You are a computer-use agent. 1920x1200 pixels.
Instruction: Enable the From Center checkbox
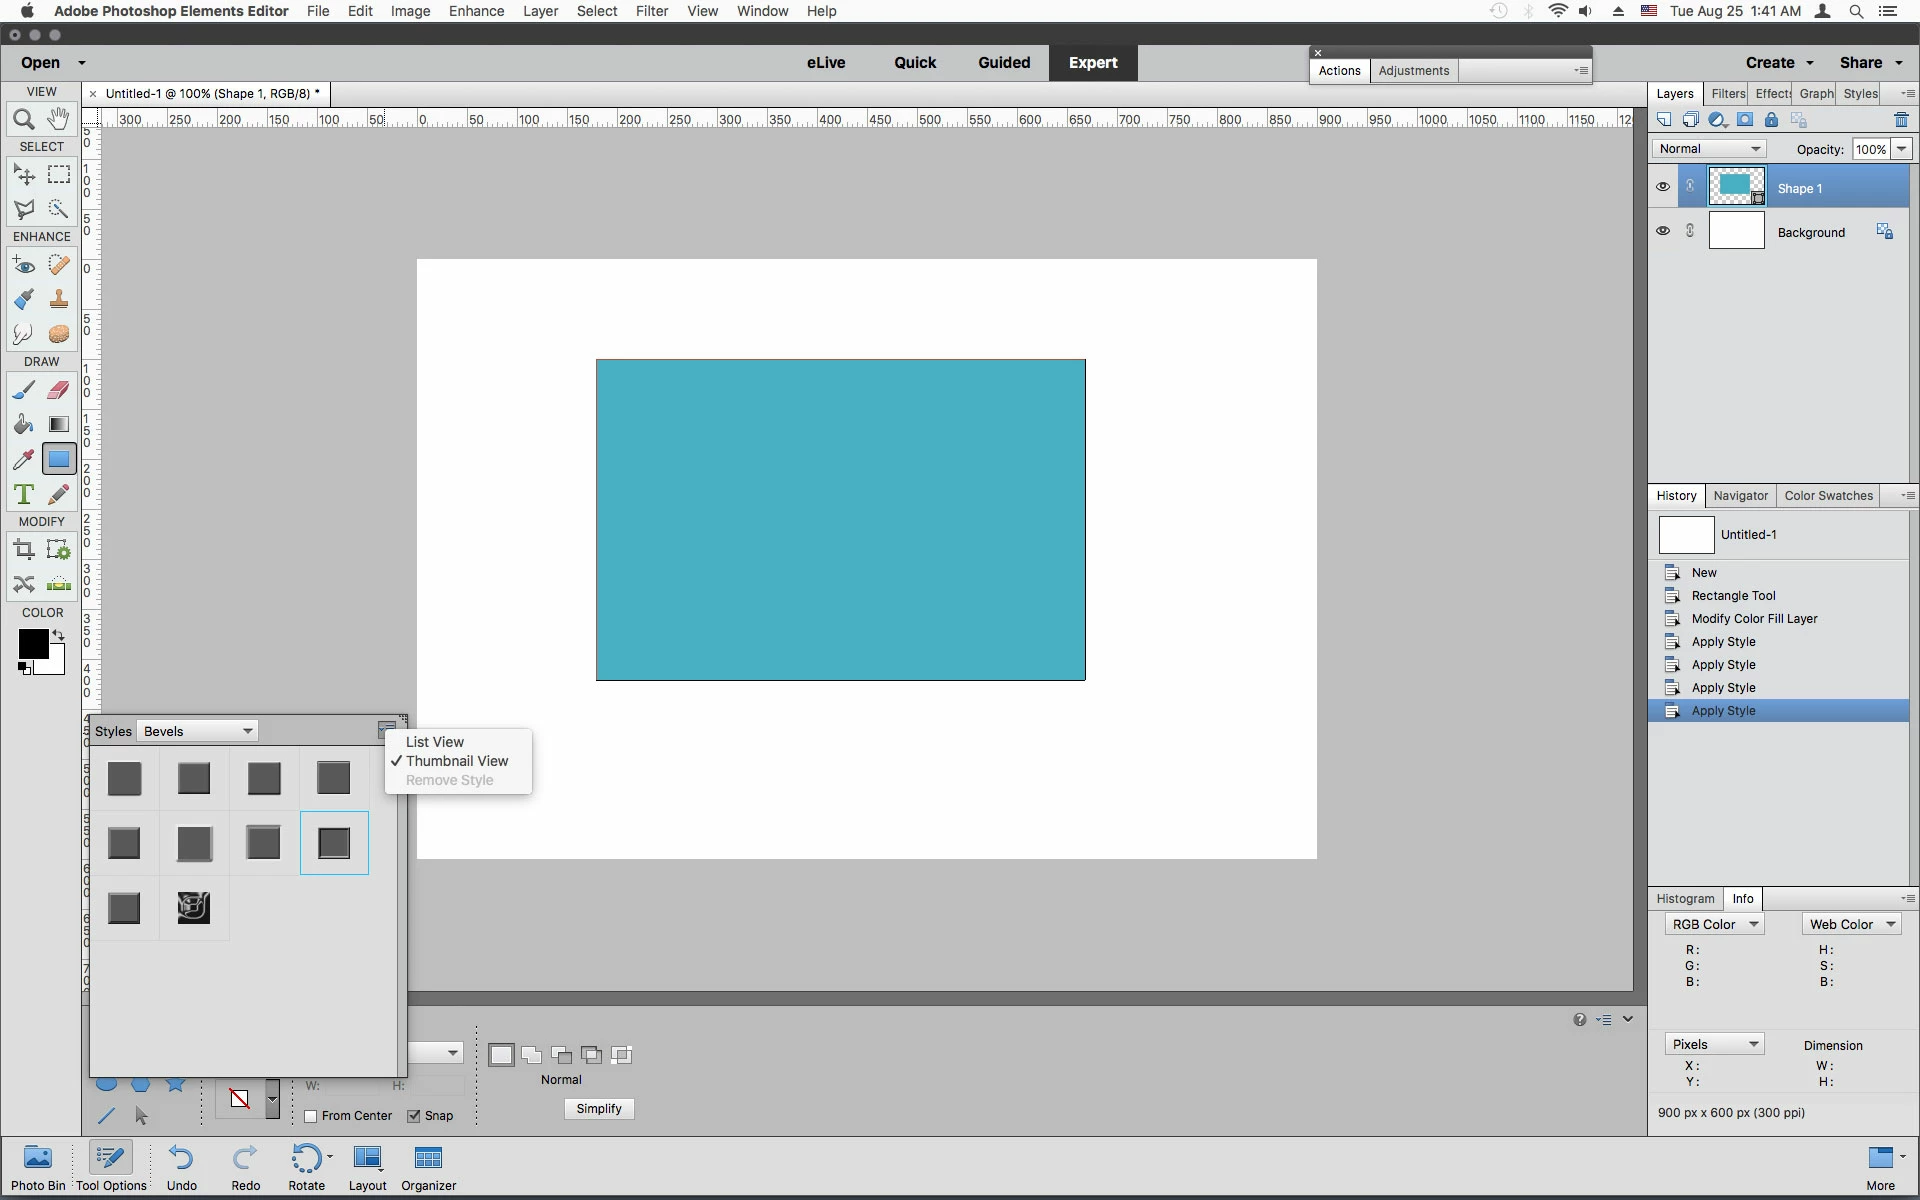tap(311, 1116)
